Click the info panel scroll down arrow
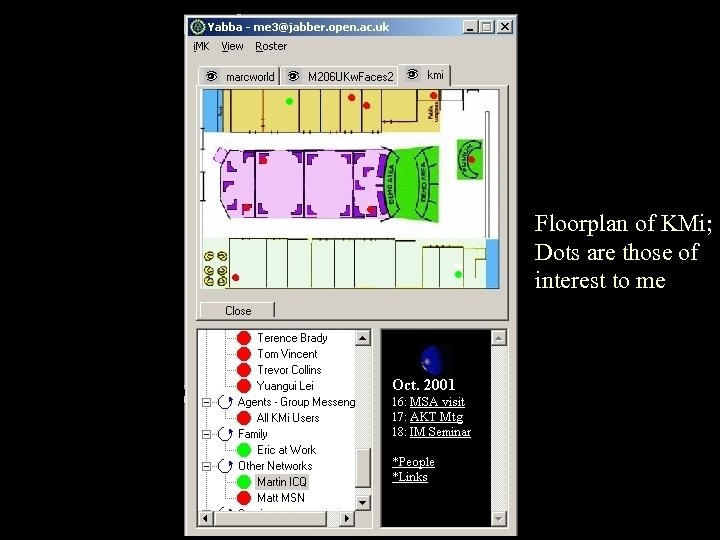Image resolution: width=720 pixels, height=540 pixels. pyautogui.click(x=498, y=519)
